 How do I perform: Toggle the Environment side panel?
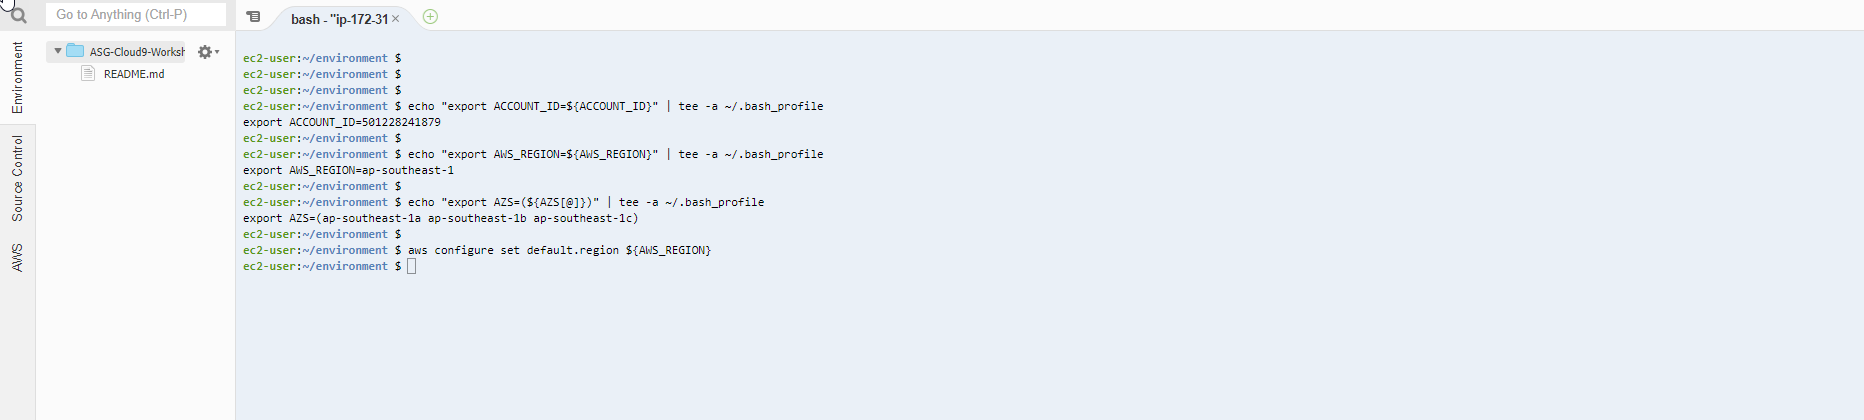pyautogui.click(x=17, y=77)
